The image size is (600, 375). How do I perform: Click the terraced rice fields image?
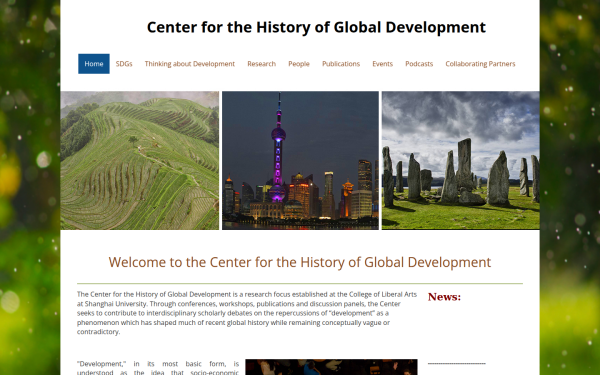point(140,160)
